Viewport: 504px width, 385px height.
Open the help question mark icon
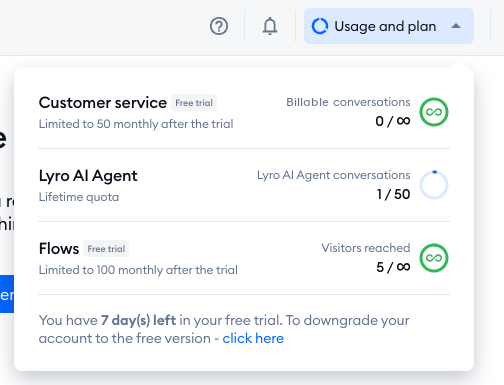point(219,26)
